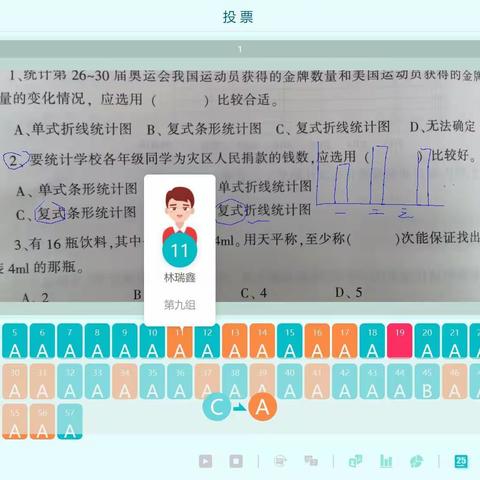The image size is (480, 480).
Task: Select student card number 9
Action: coord(125,341)
